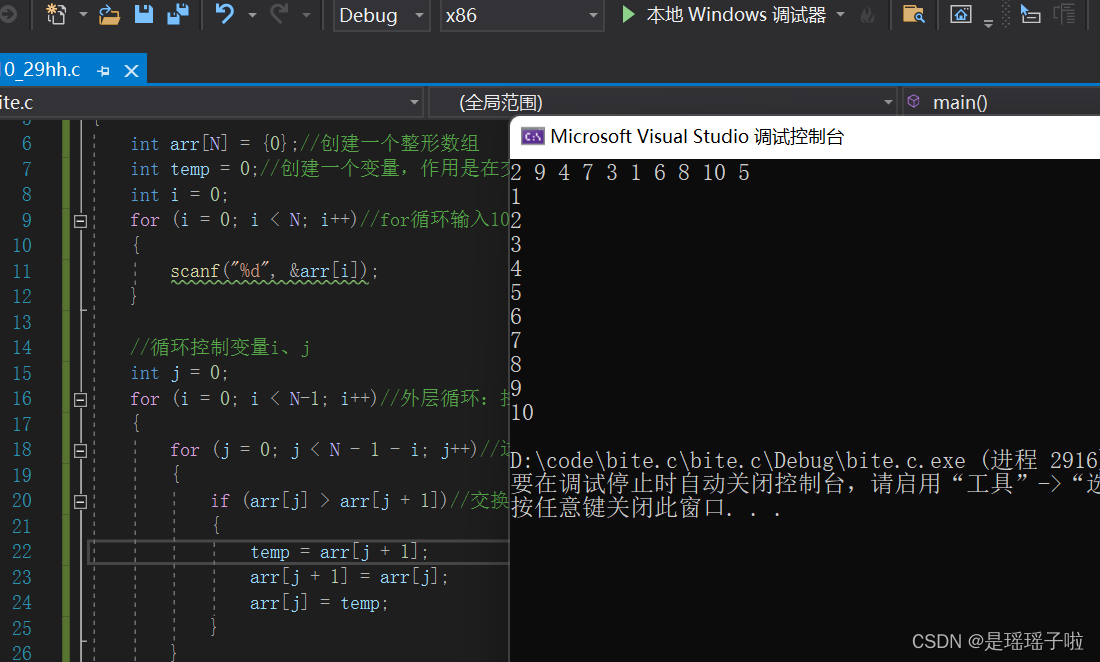
Task: Click the comment-lines toolbar icon
Action: pos(1031,14)
